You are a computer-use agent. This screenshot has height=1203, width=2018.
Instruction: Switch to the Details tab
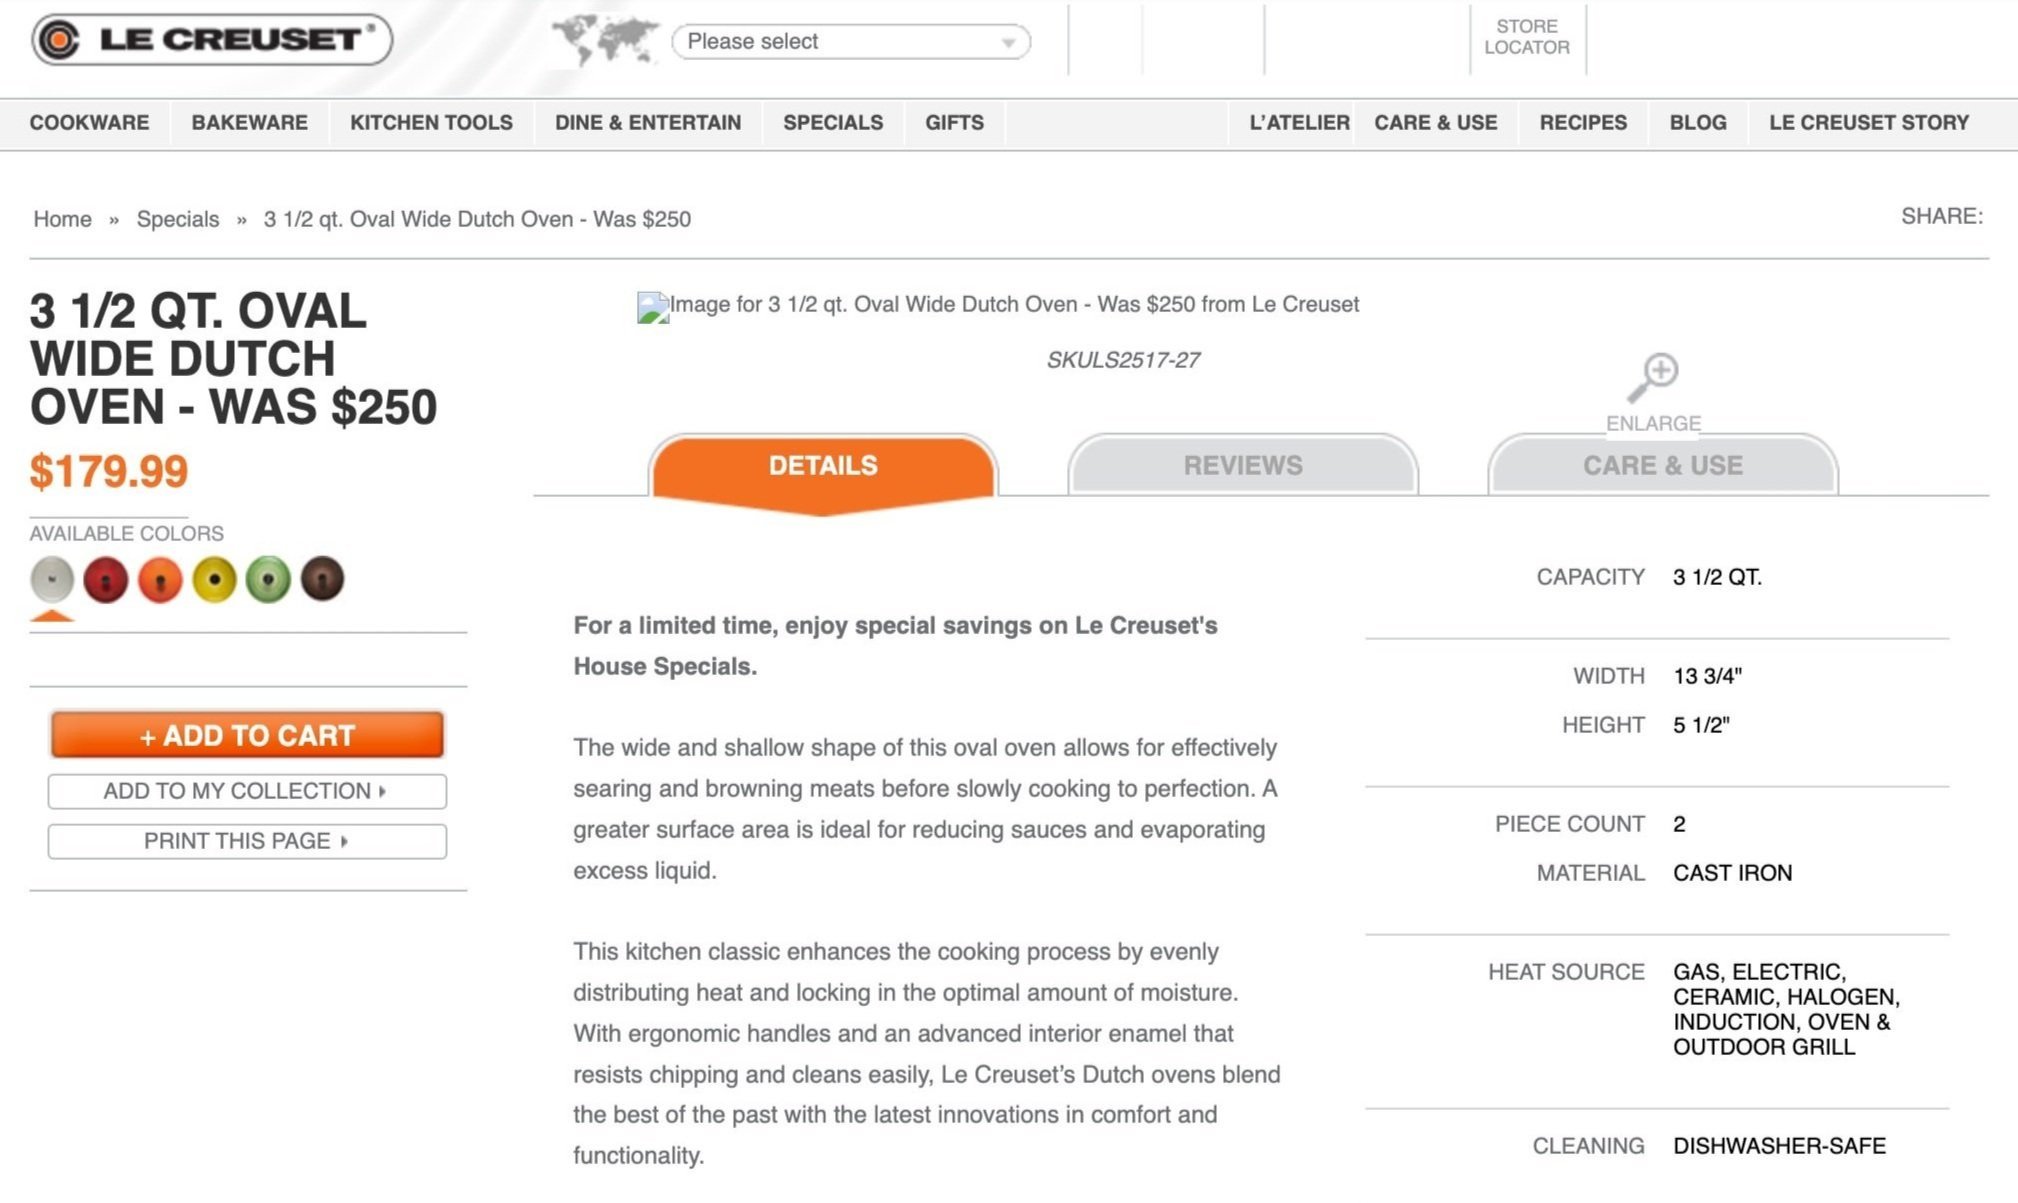823,467
